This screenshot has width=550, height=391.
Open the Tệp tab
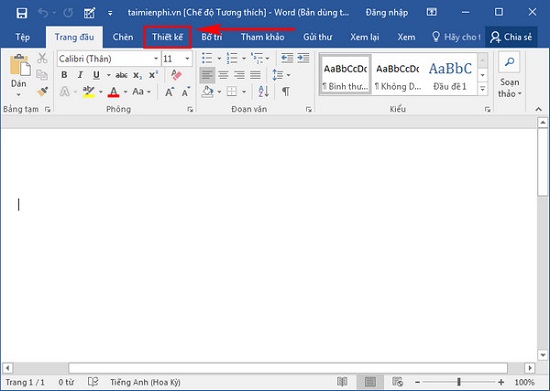point(22,37)
